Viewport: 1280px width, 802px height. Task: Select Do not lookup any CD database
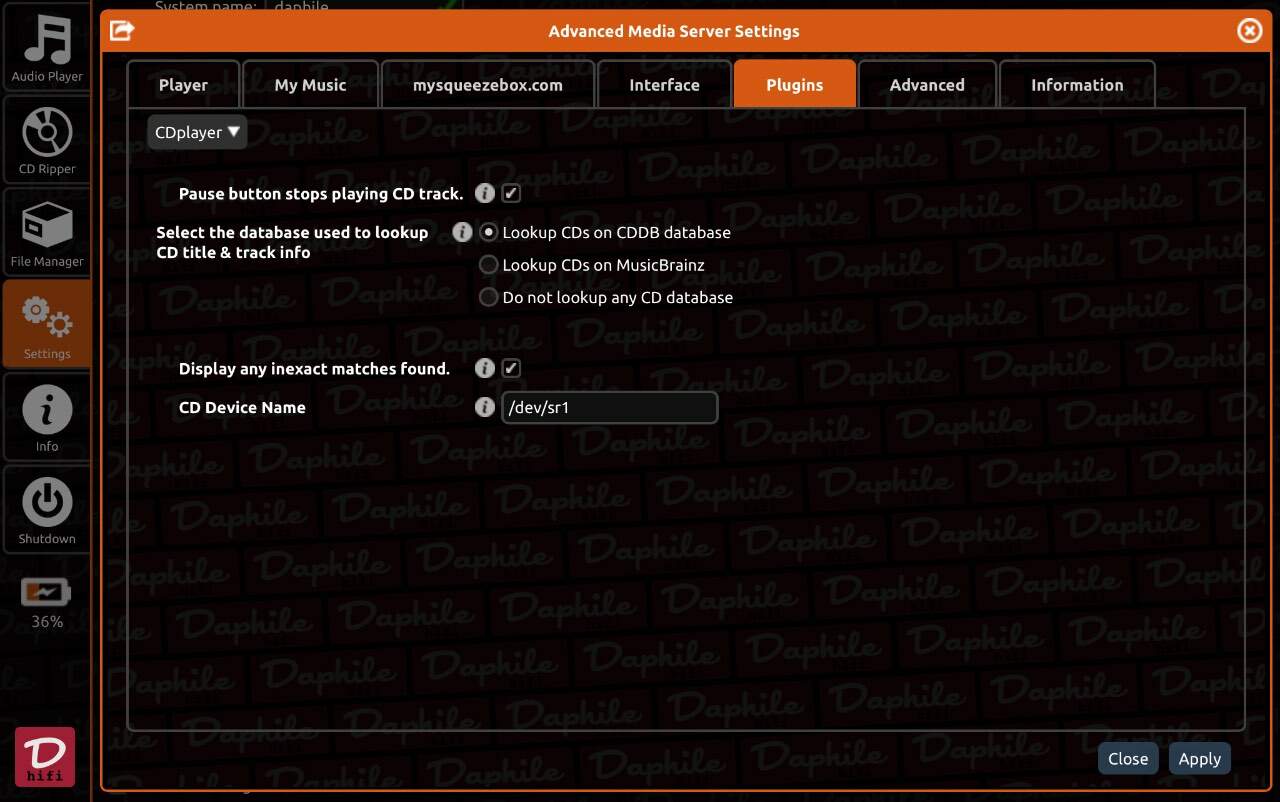click(x=489, y=297)
